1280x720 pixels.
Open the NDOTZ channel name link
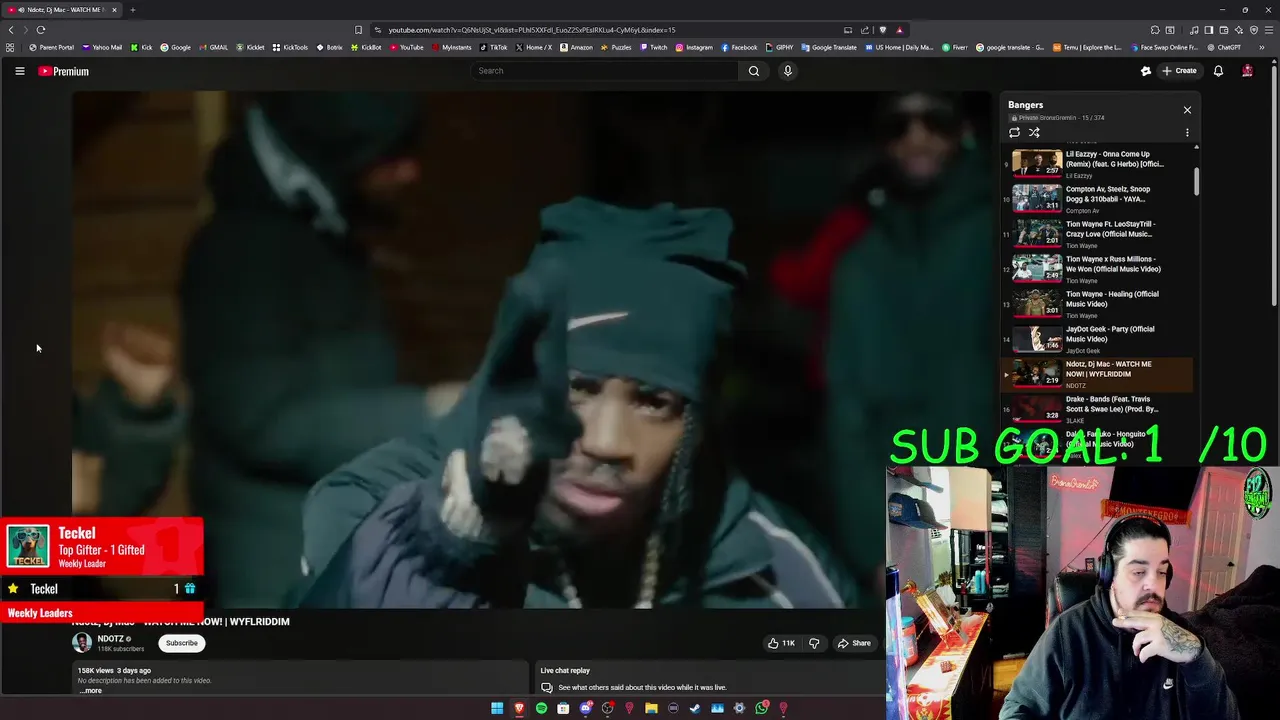pyautogui.click(x=111, y=639)
